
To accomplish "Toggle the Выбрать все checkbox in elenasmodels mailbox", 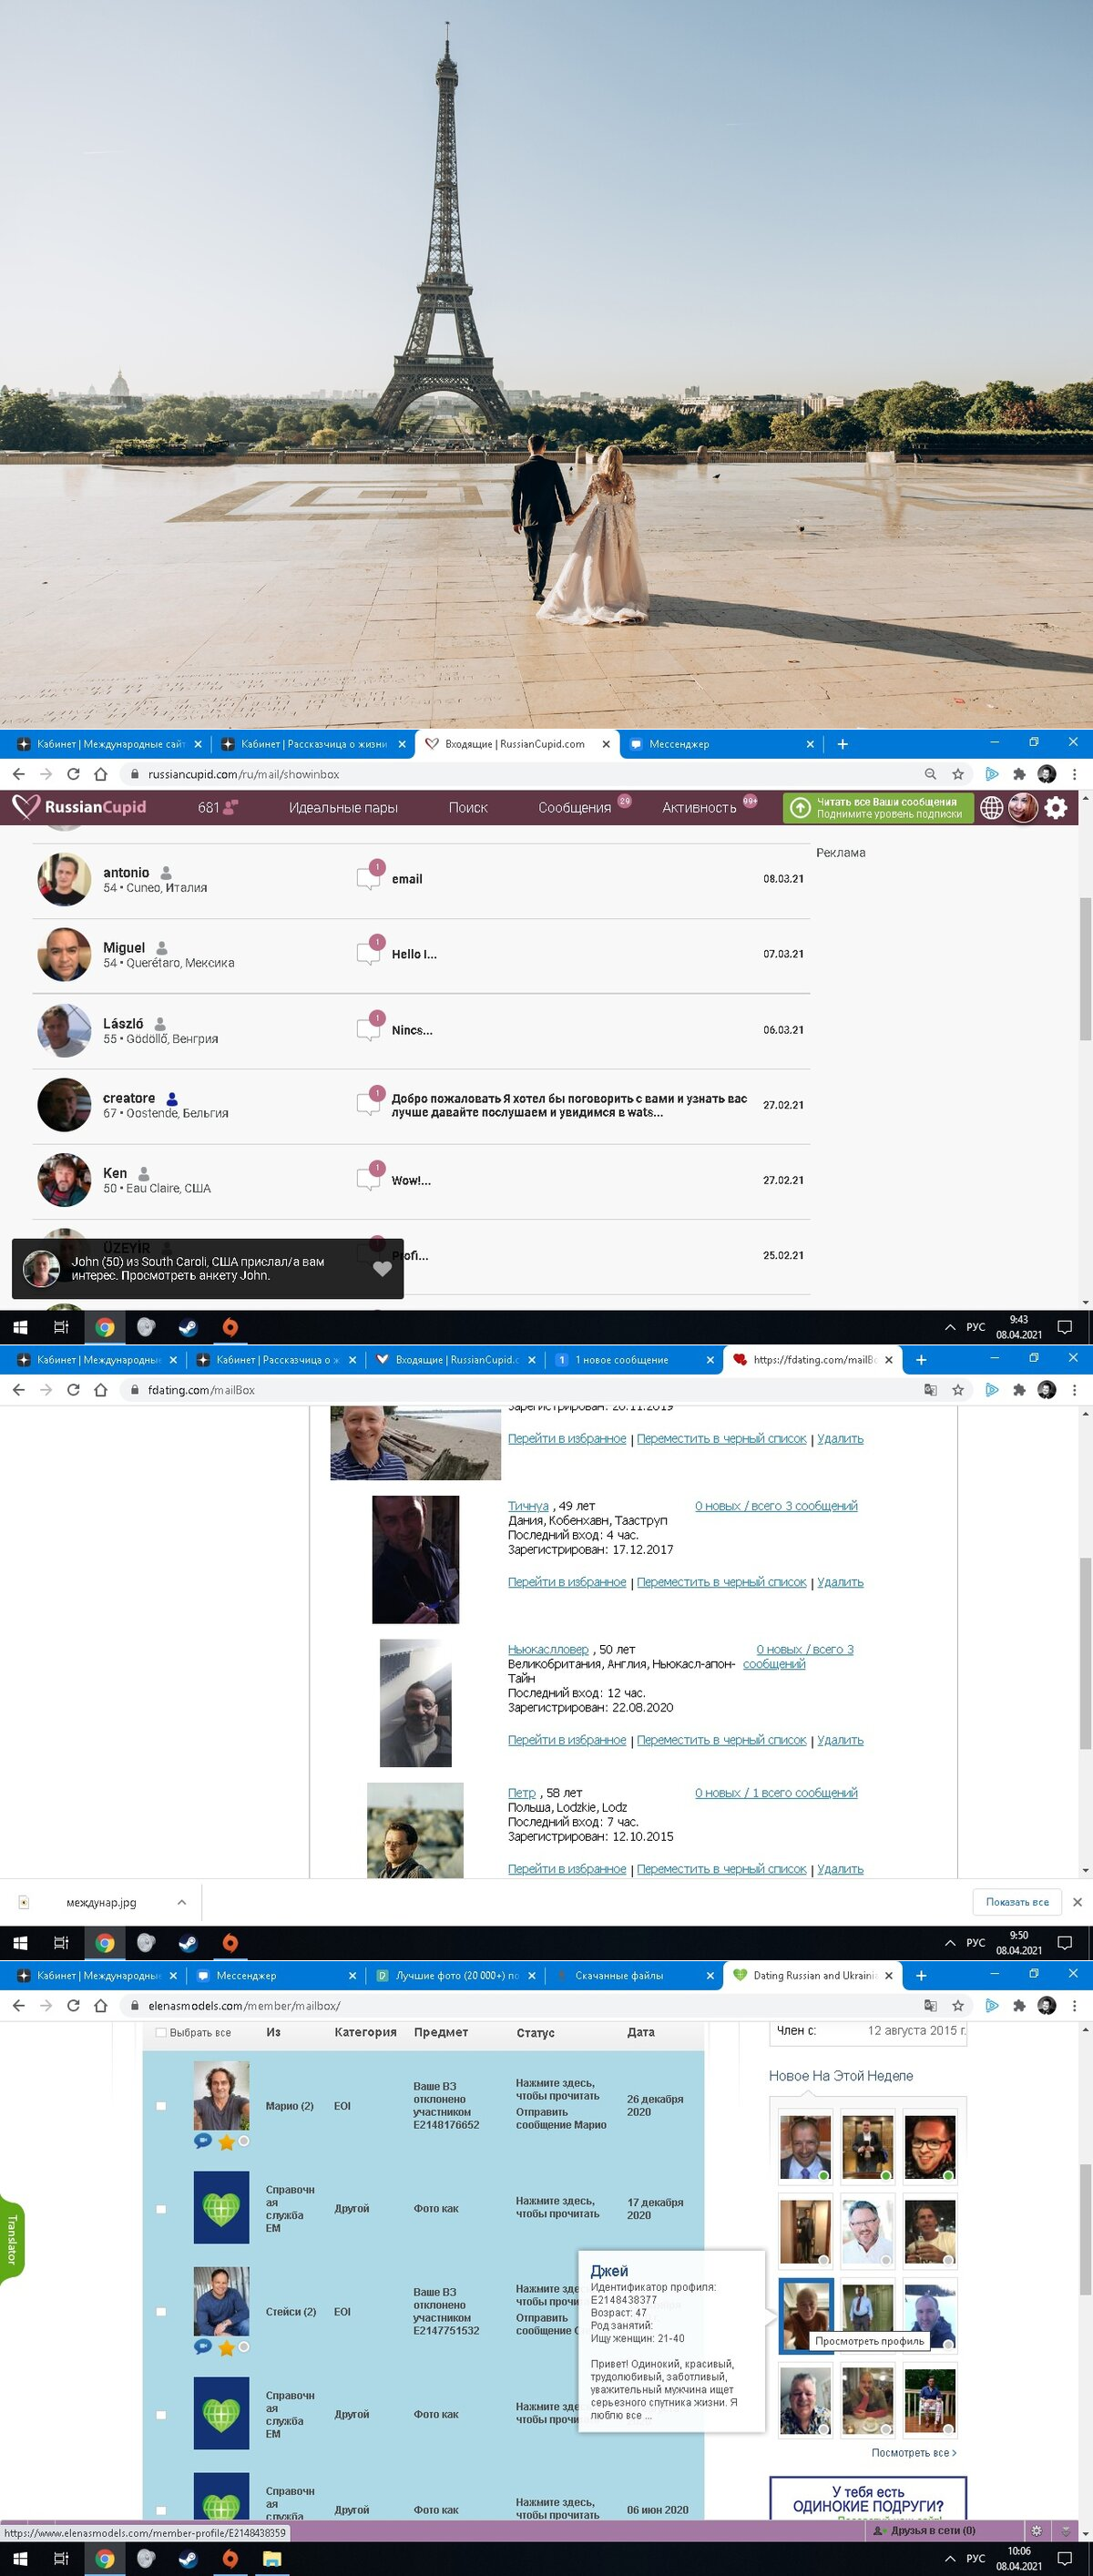I will tap(161, 2032).
